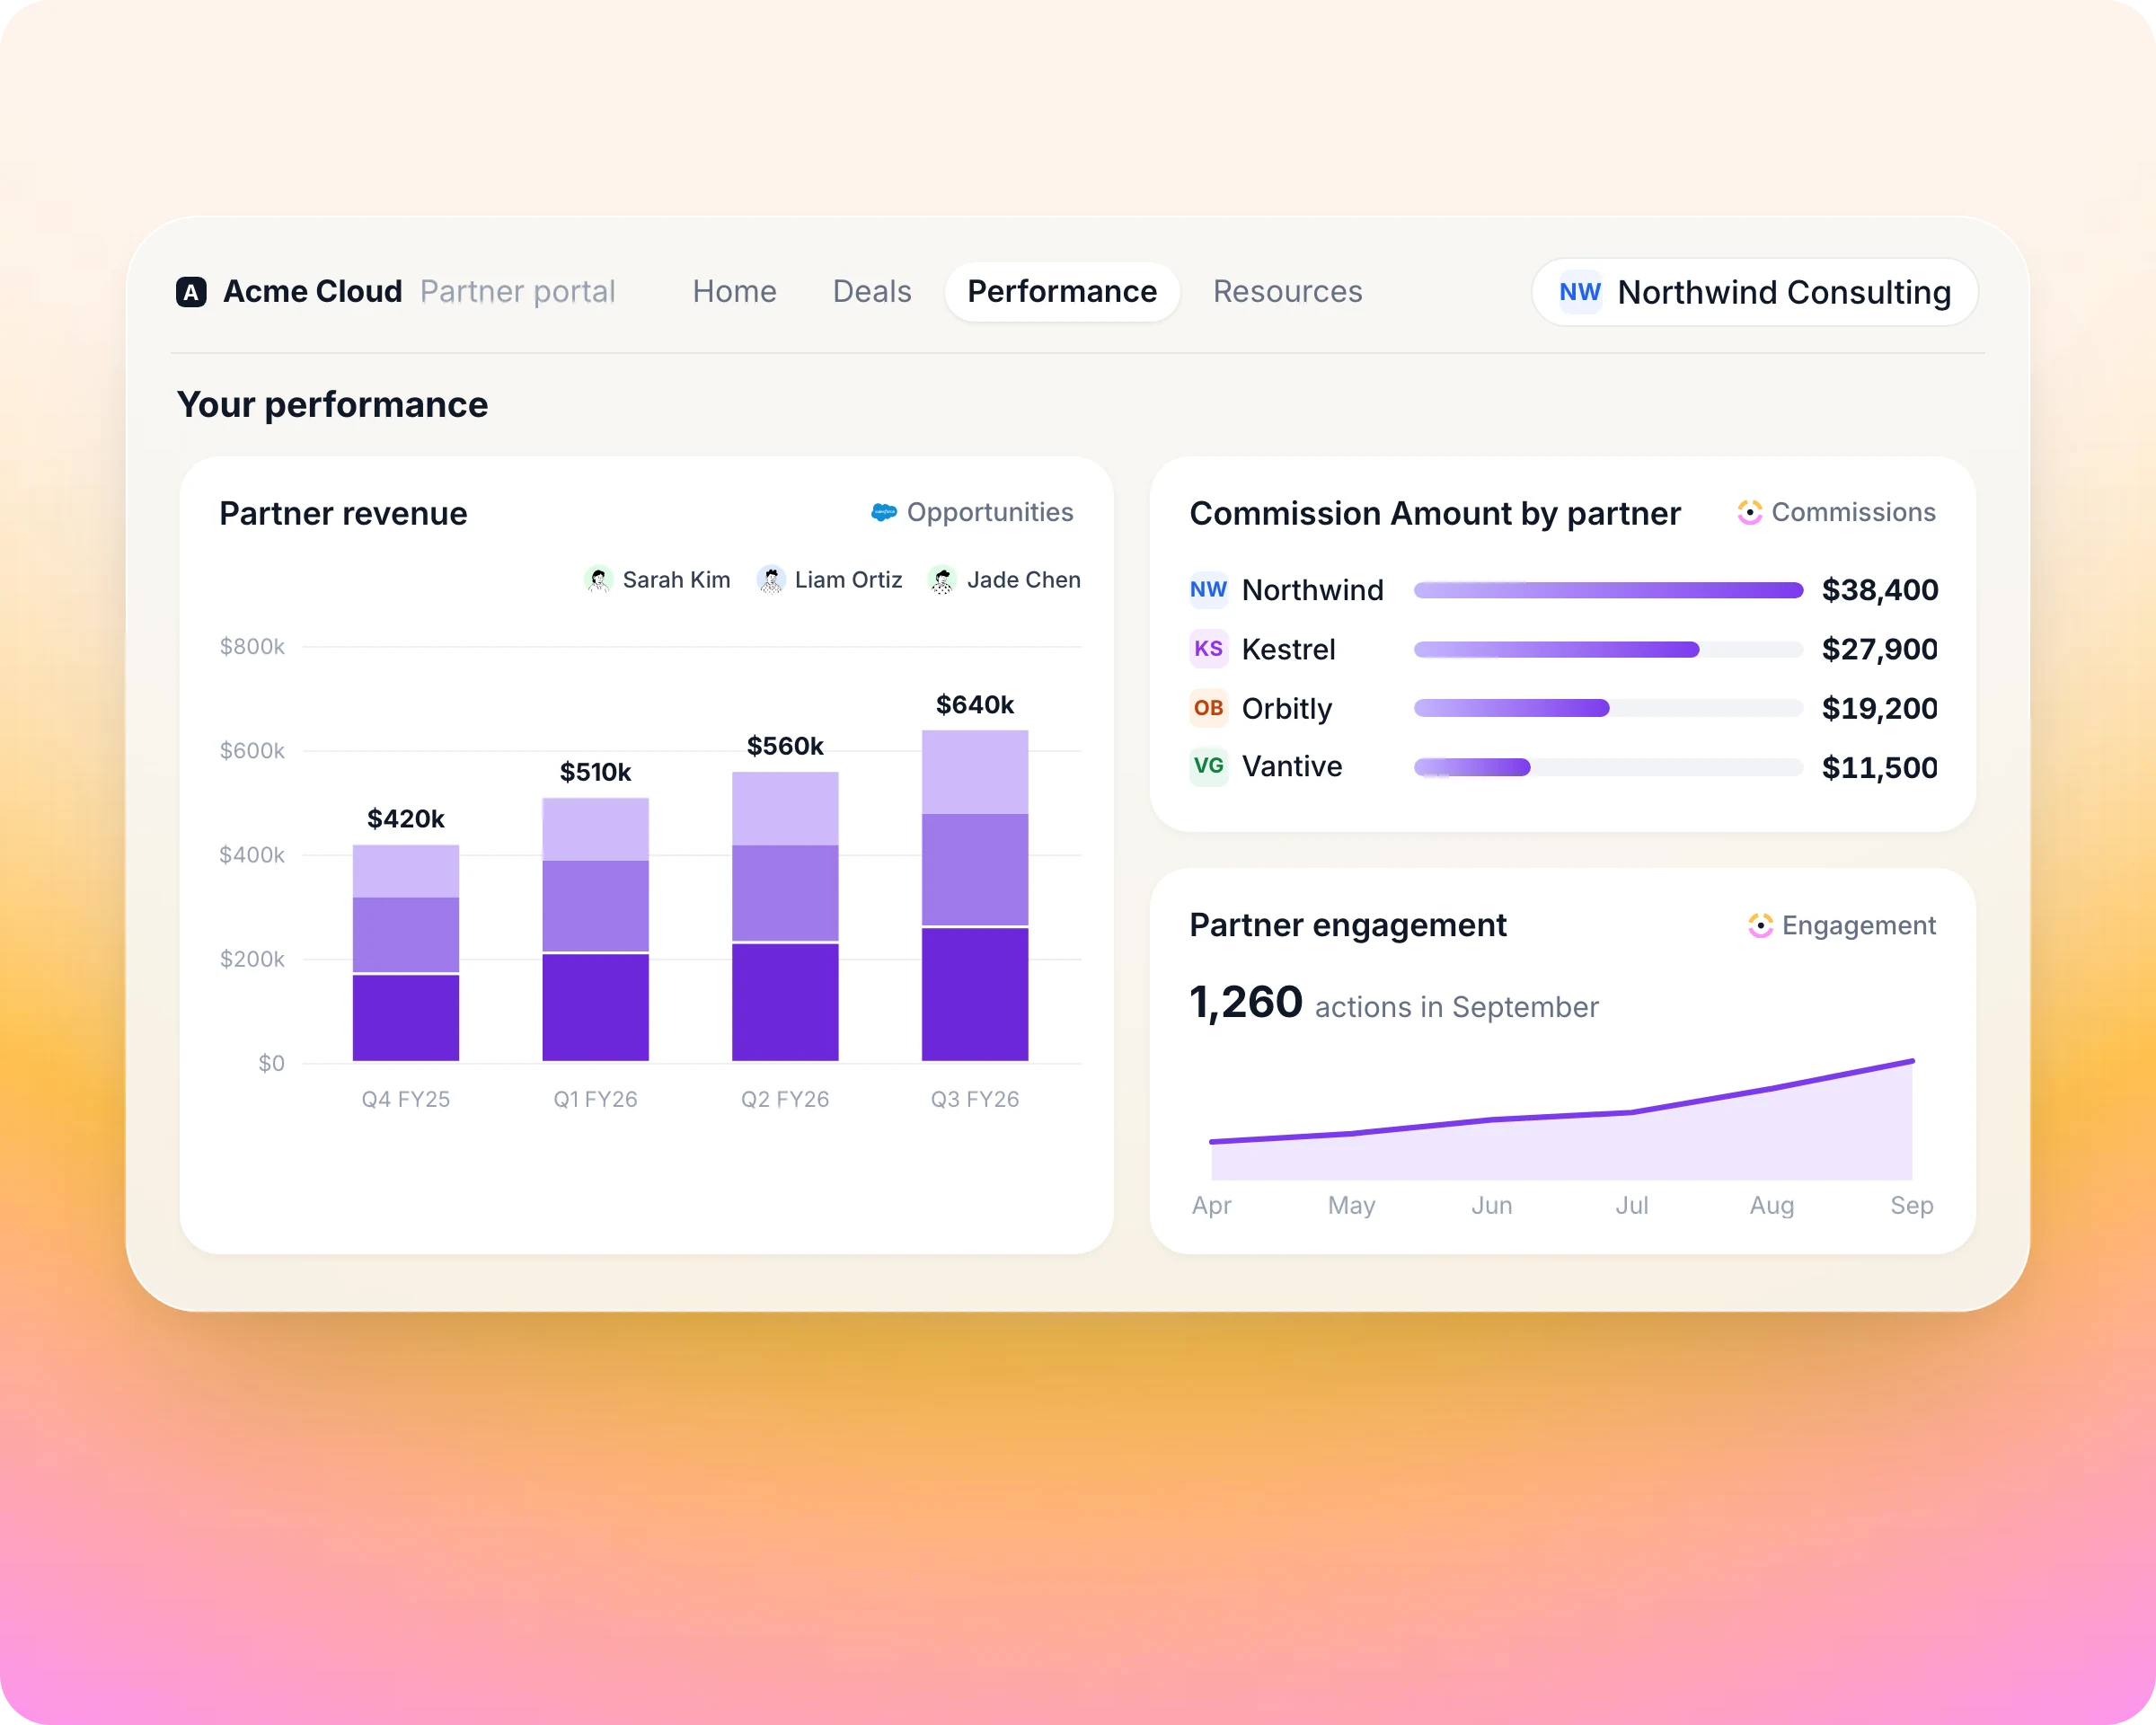This screenshot has height=1725, width=2156.
Task: Click the Q4 FY25 revenue bar
Action: 406,953
